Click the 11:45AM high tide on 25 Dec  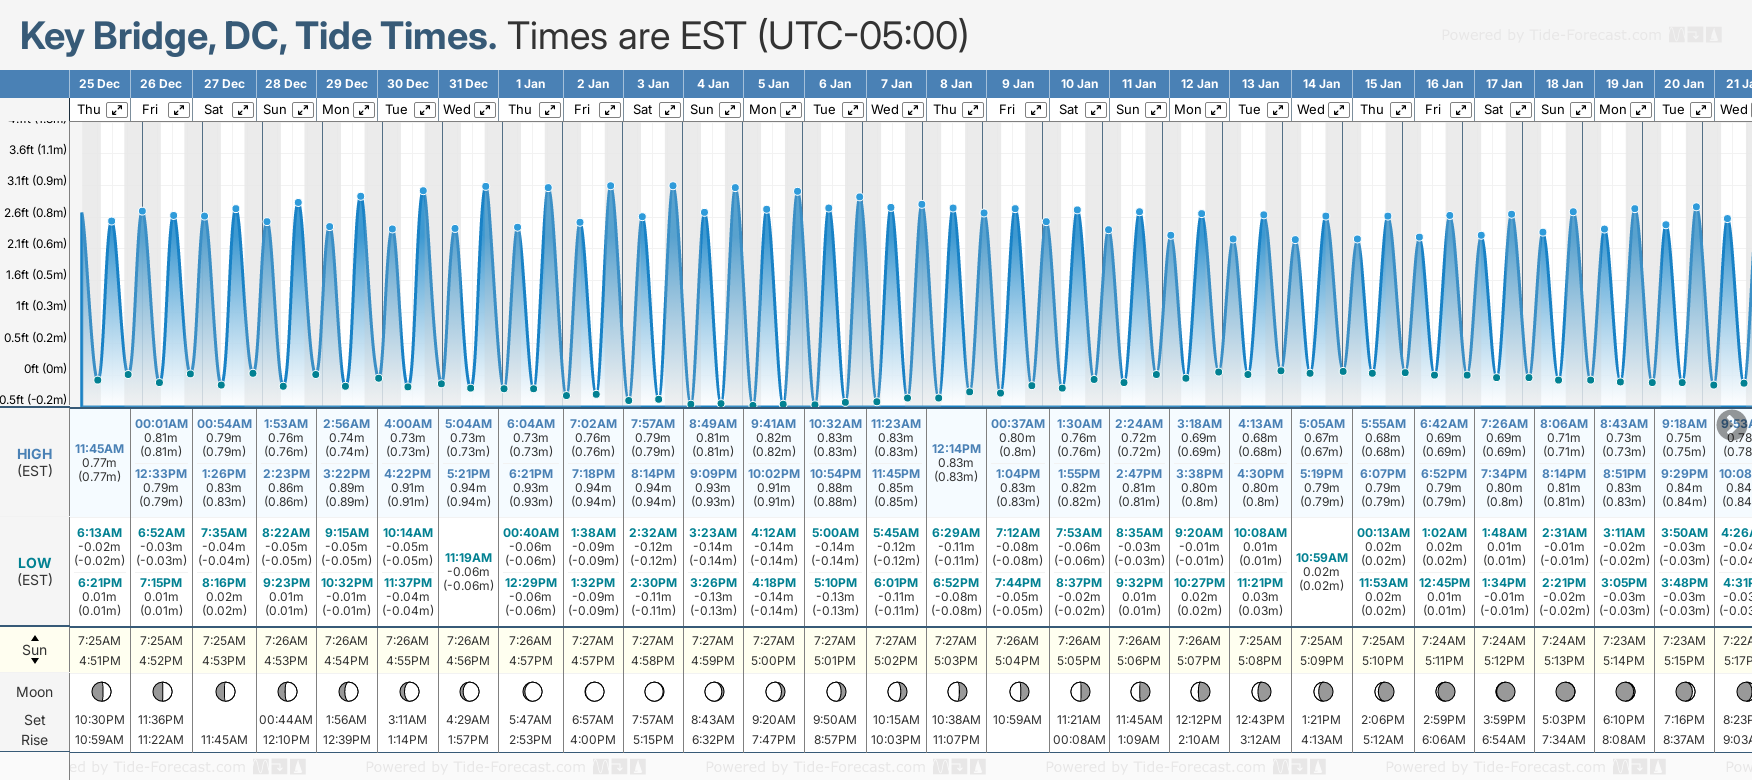point(100,449)
